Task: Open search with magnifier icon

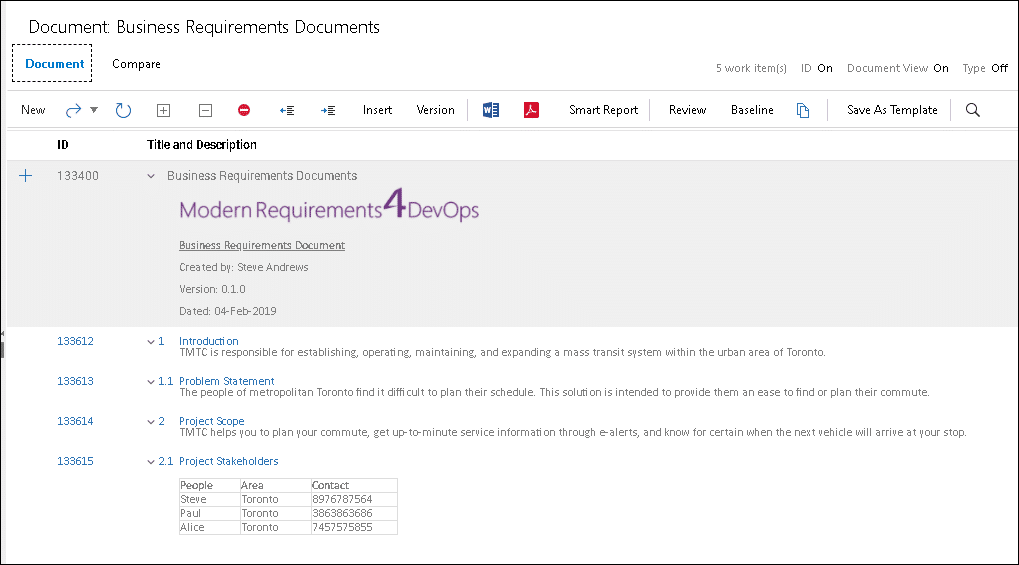Action: pos(972,110)
